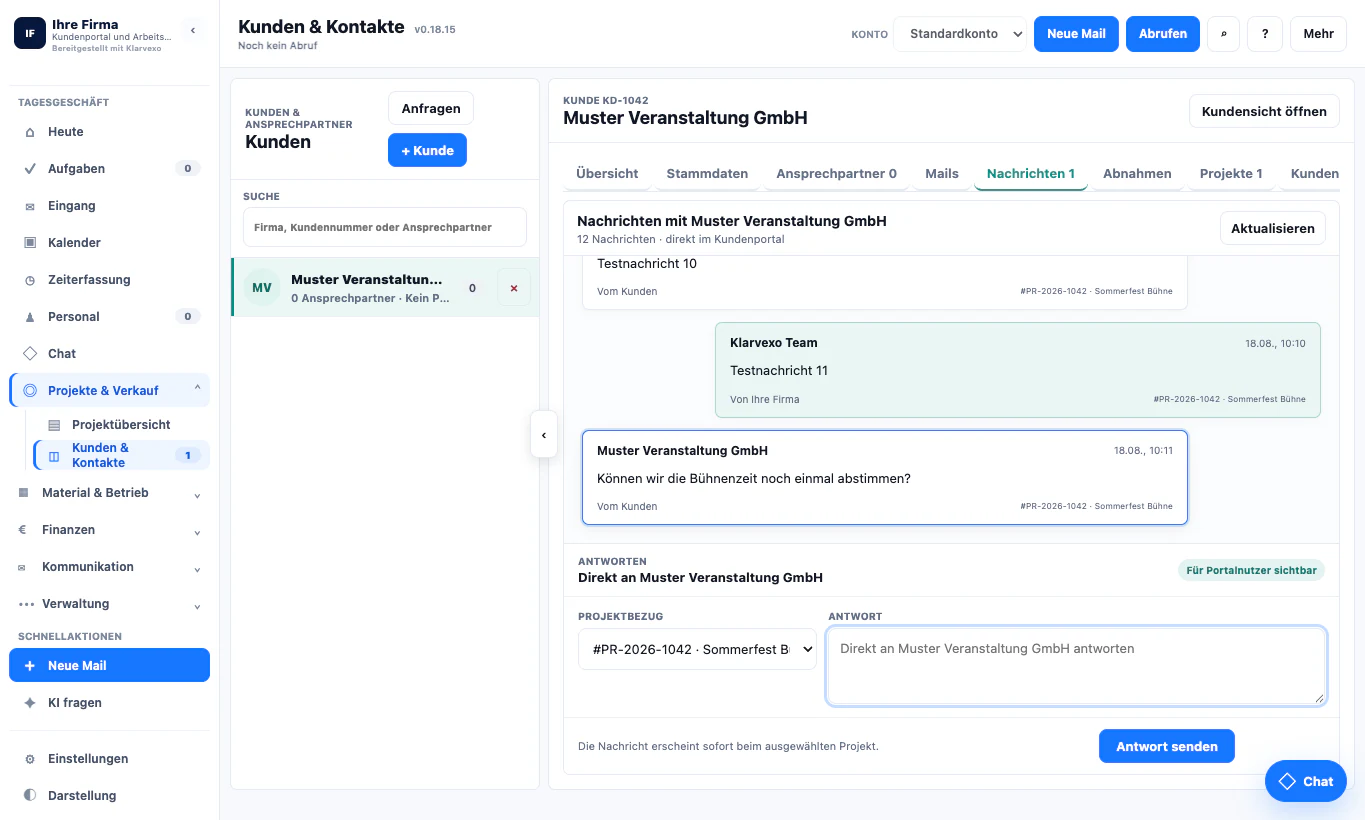The width and height of the screenshot is (1365, 820).
Task: Click the envelope icon beside Eingang
Action: pyautogui.click(x=30, y=206)
